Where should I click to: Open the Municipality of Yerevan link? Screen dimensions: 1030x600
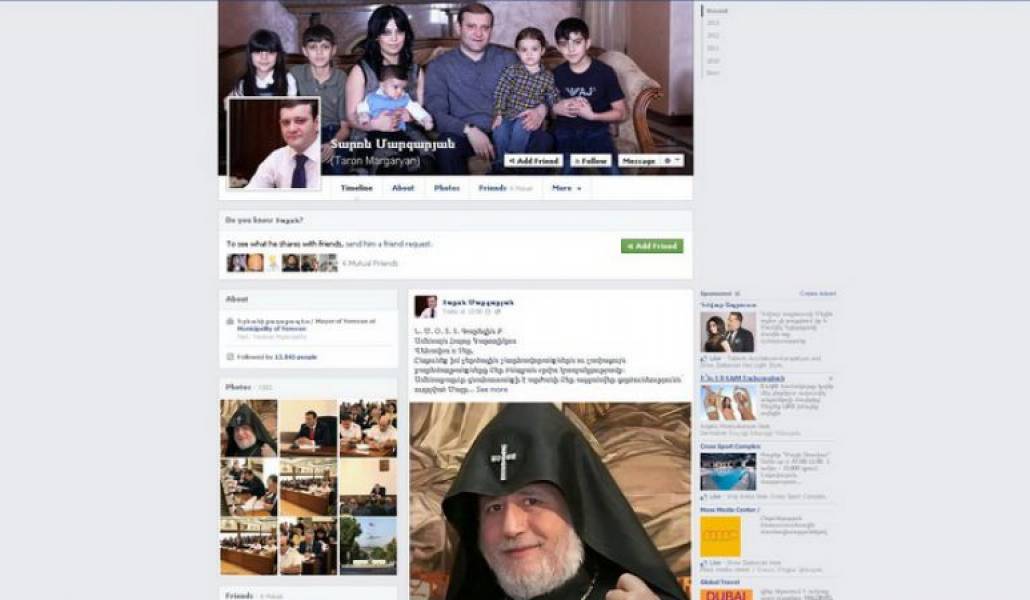(271, 329)
